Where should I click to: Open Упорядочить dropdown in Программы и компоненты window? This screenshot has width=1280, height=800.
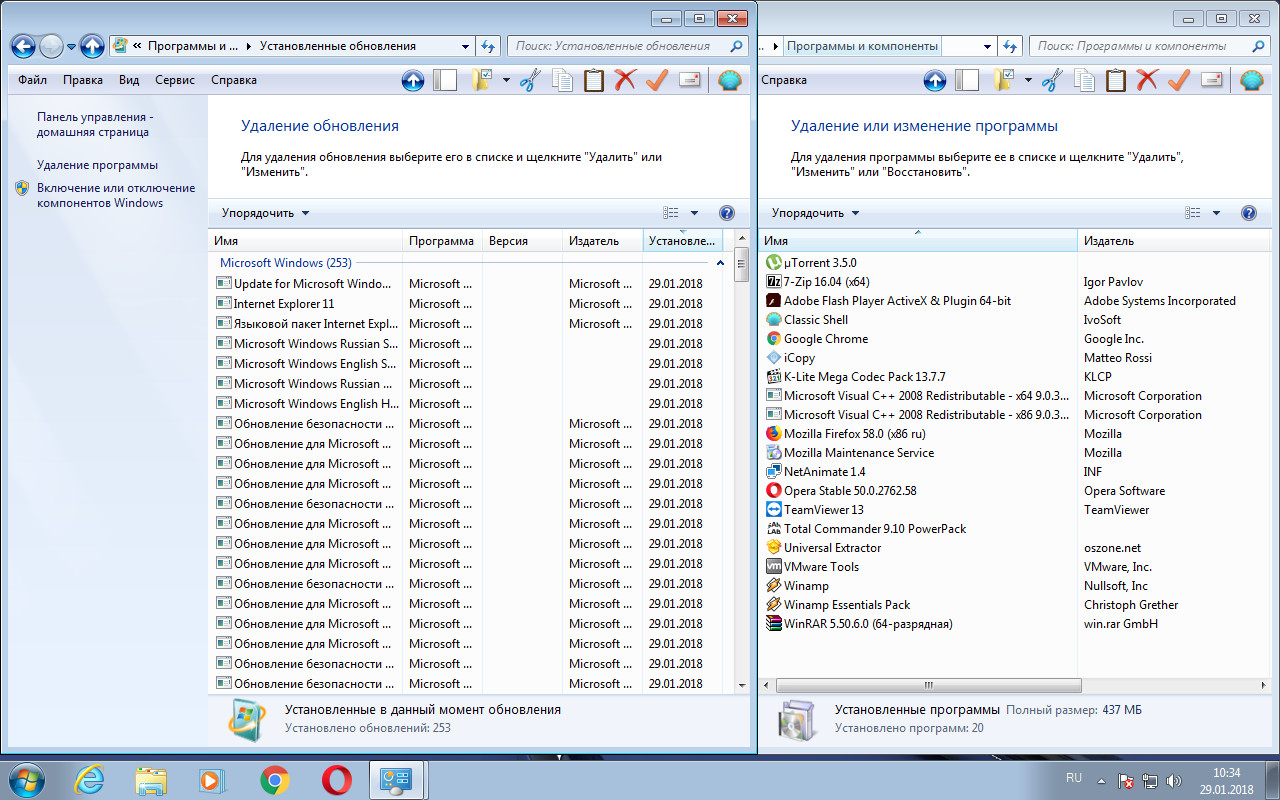point(816,213)
